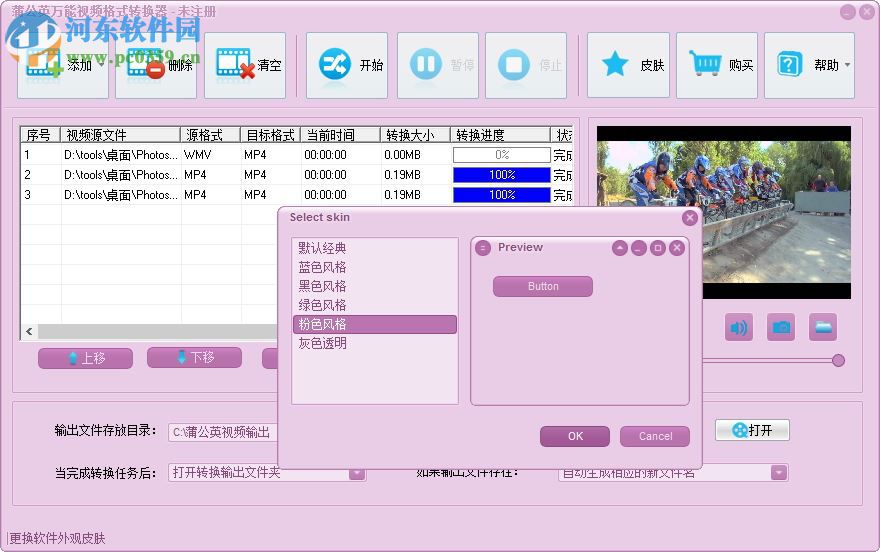Click the table's scroll-left arrow
This screenshot has width=880, height=552.
point(29,332)
